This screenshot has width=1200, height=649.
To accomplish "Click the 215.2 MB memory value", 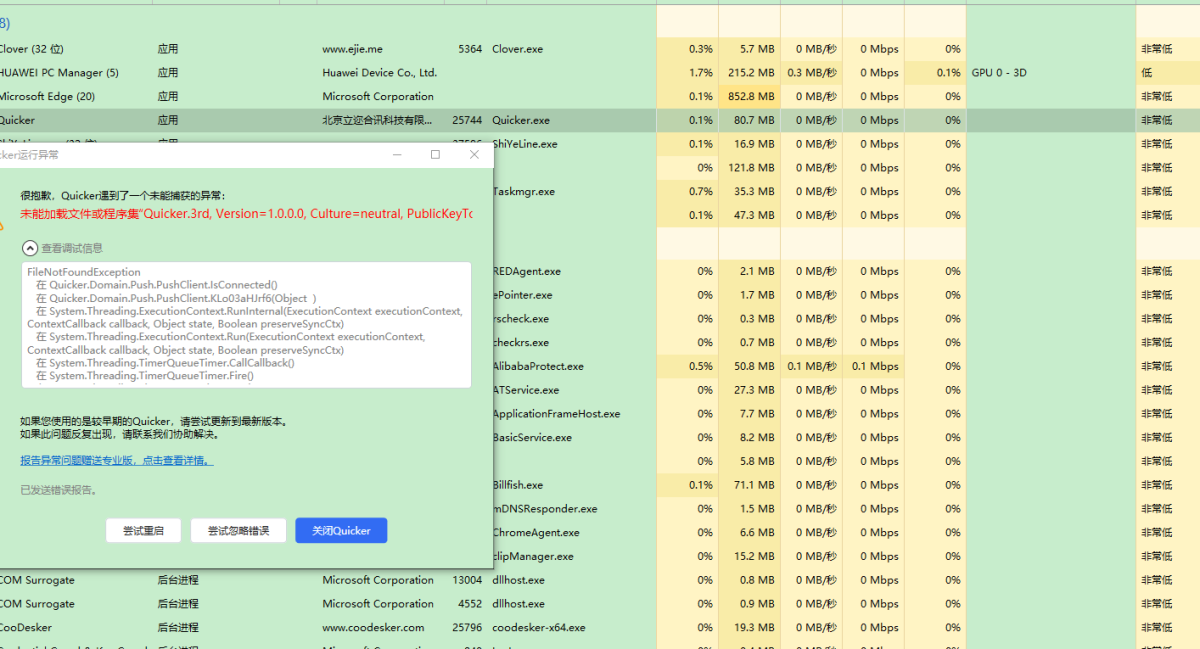I will pos(751,73).
